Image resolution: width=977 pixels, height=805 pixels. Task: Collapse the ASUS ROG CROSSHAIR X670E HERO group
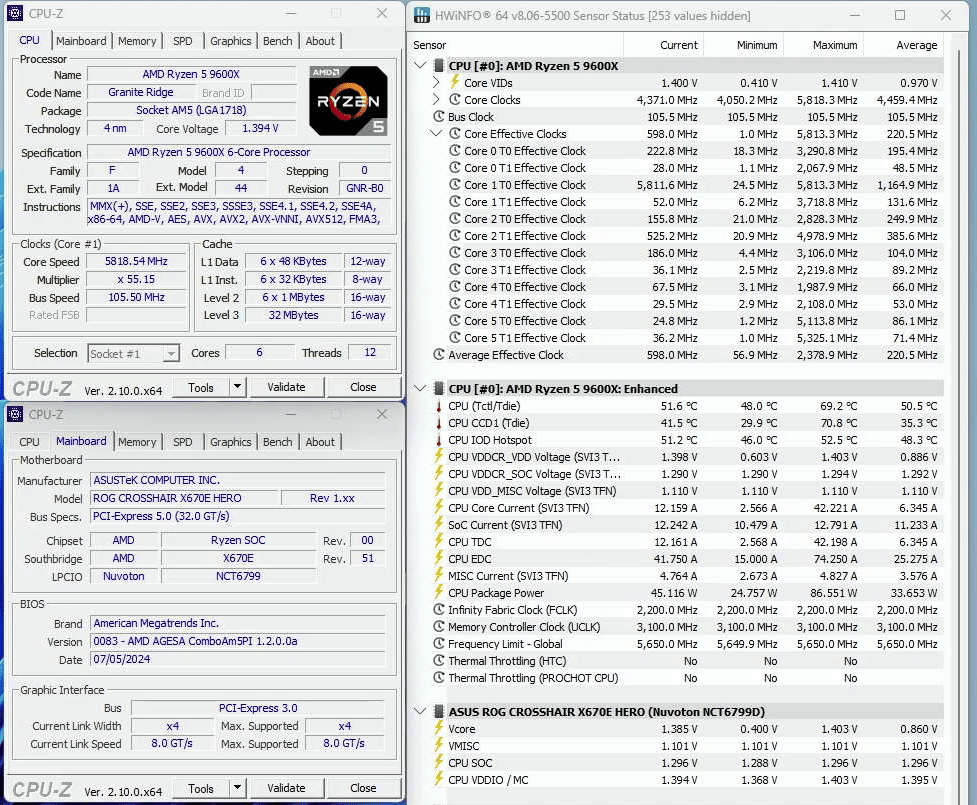[x=421, y=712]
